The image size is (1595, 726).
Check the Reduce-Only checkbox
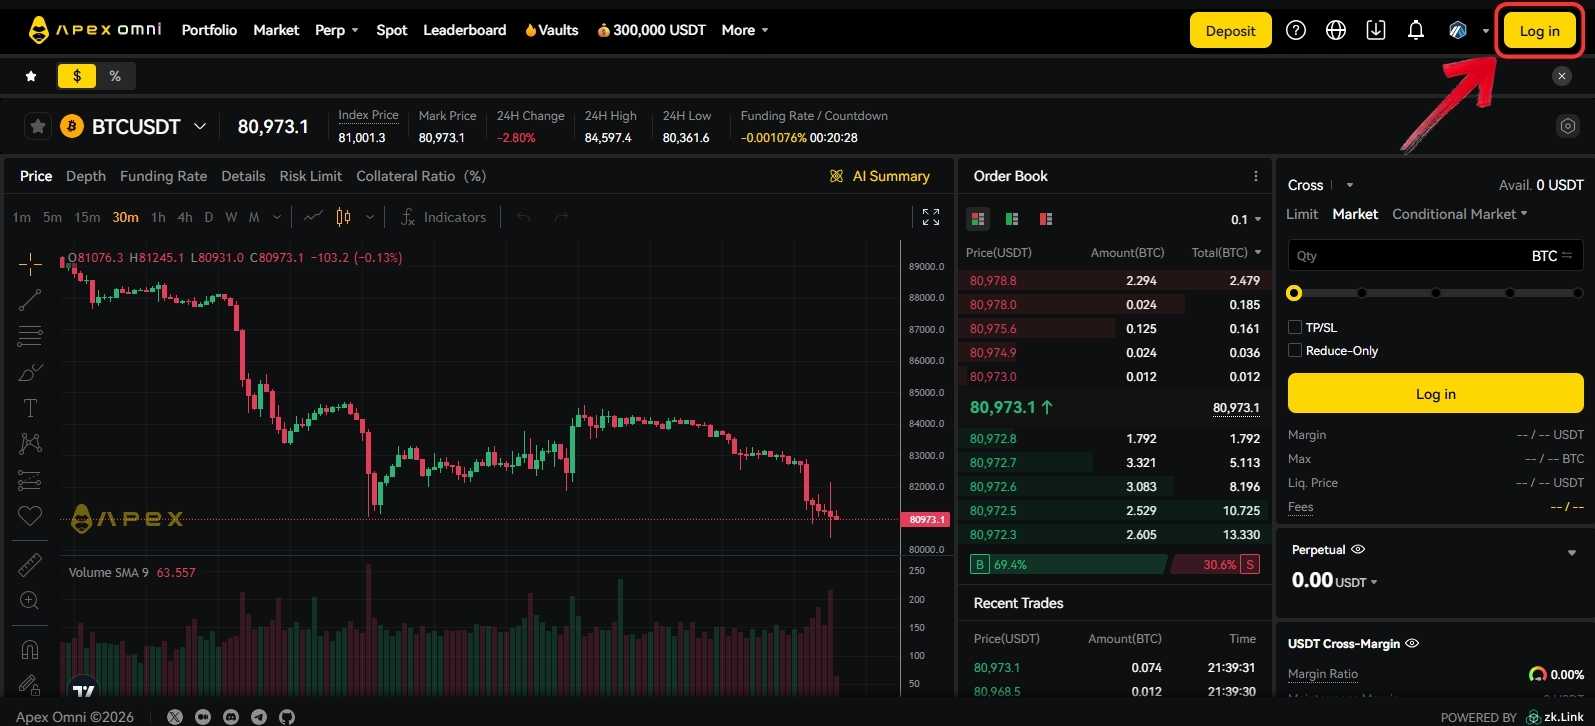(x=1295, y=350)
